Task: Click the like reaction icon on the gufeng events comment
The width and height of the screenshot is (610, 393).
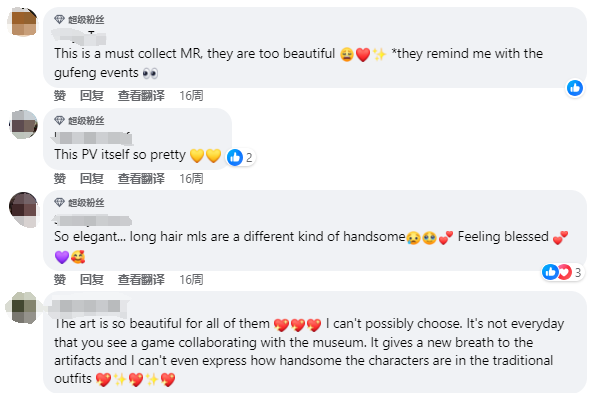Action: click(575, 88)
